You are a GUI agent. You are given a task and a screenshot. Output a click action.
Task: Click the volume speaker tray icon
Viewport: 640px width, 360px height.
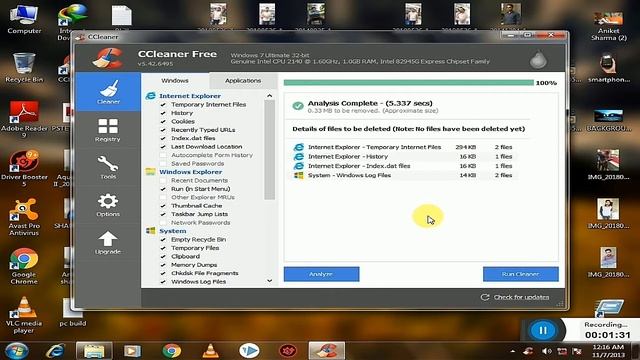tap(546, 351)
